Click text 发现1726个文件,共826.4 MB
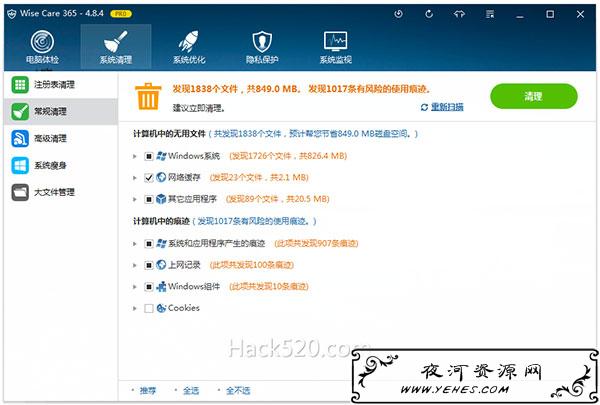Screen dimensions: 600x405 click(x=288, y=156)
